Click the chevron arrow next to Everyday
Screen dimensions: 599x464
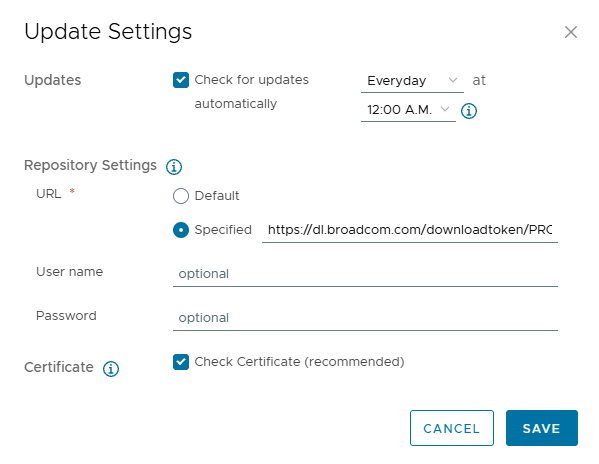pos(453,80)
